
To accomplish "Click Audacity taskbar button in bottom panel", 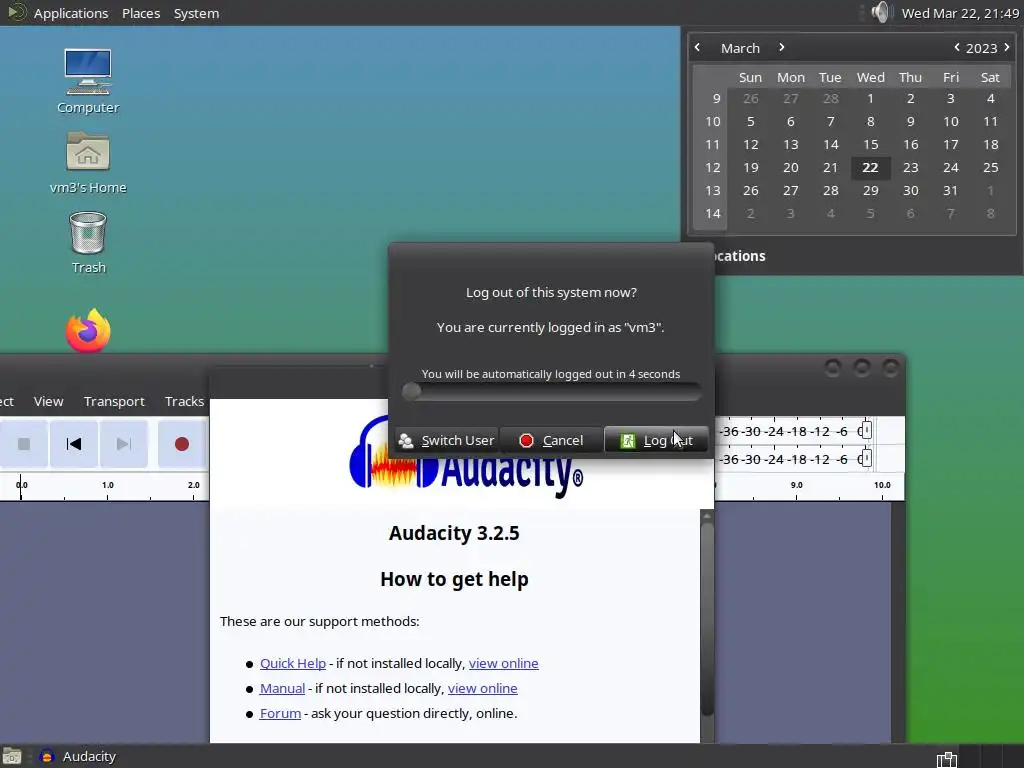I will point(78,756).
